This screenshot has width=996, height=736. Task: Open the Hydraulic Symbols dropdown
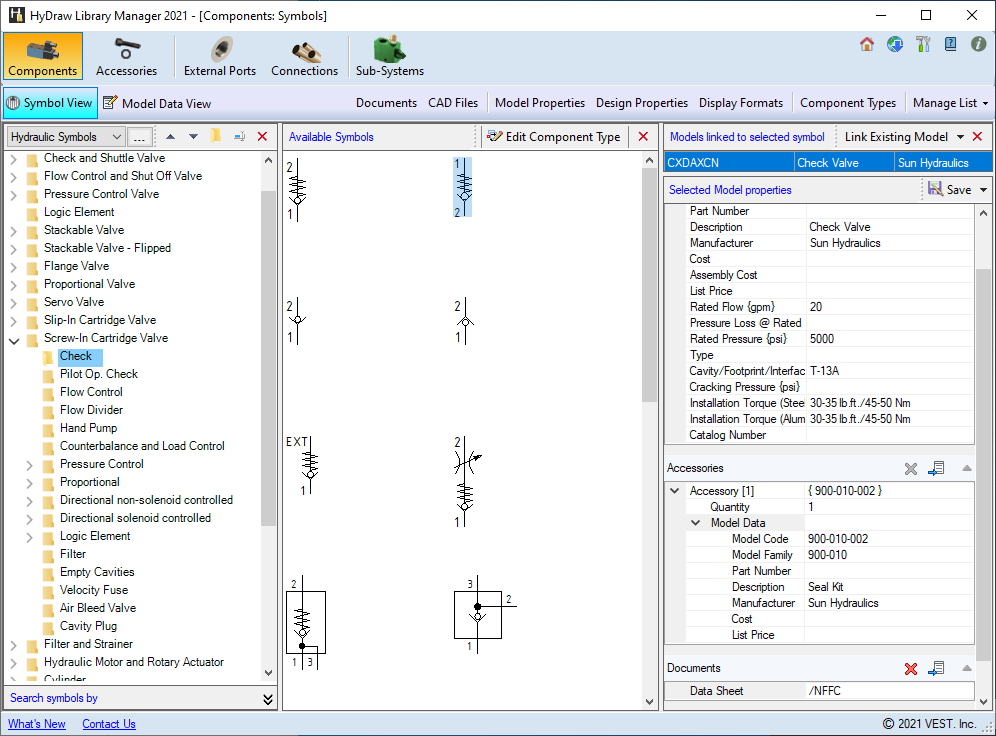(x=65, y=137)
